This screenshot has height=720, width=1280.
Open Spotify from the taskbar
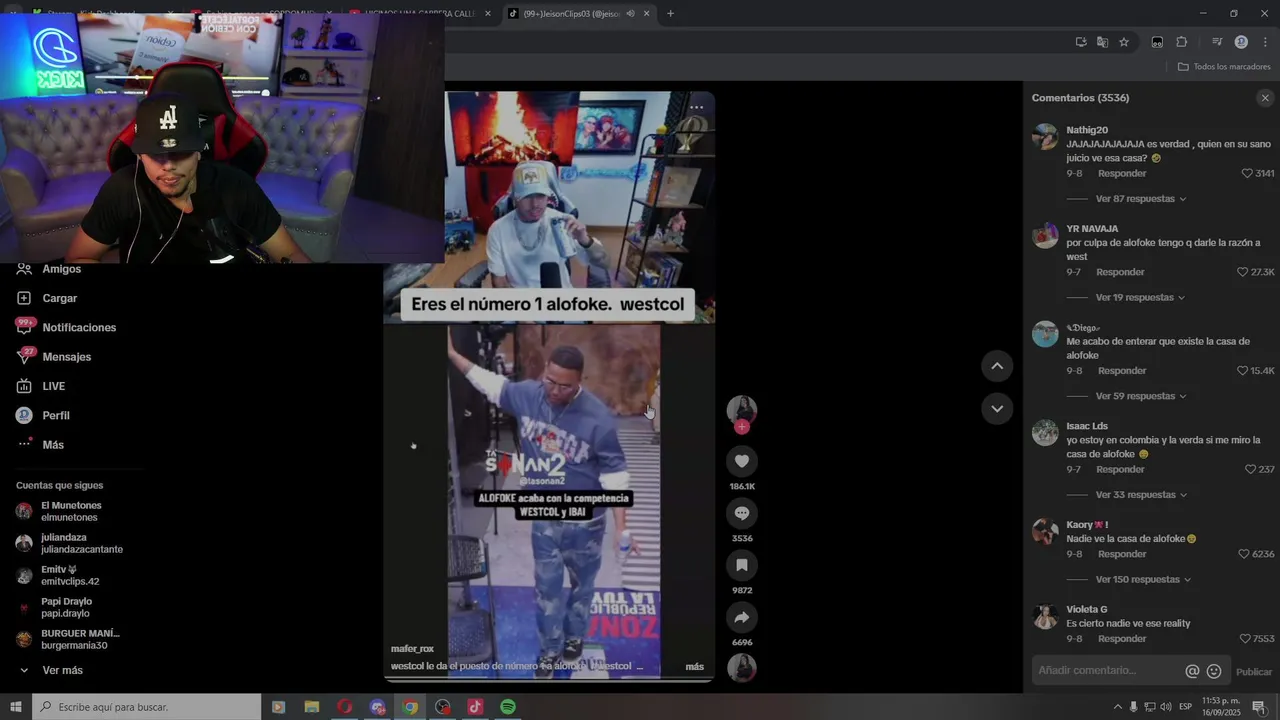tap(508, 707)
